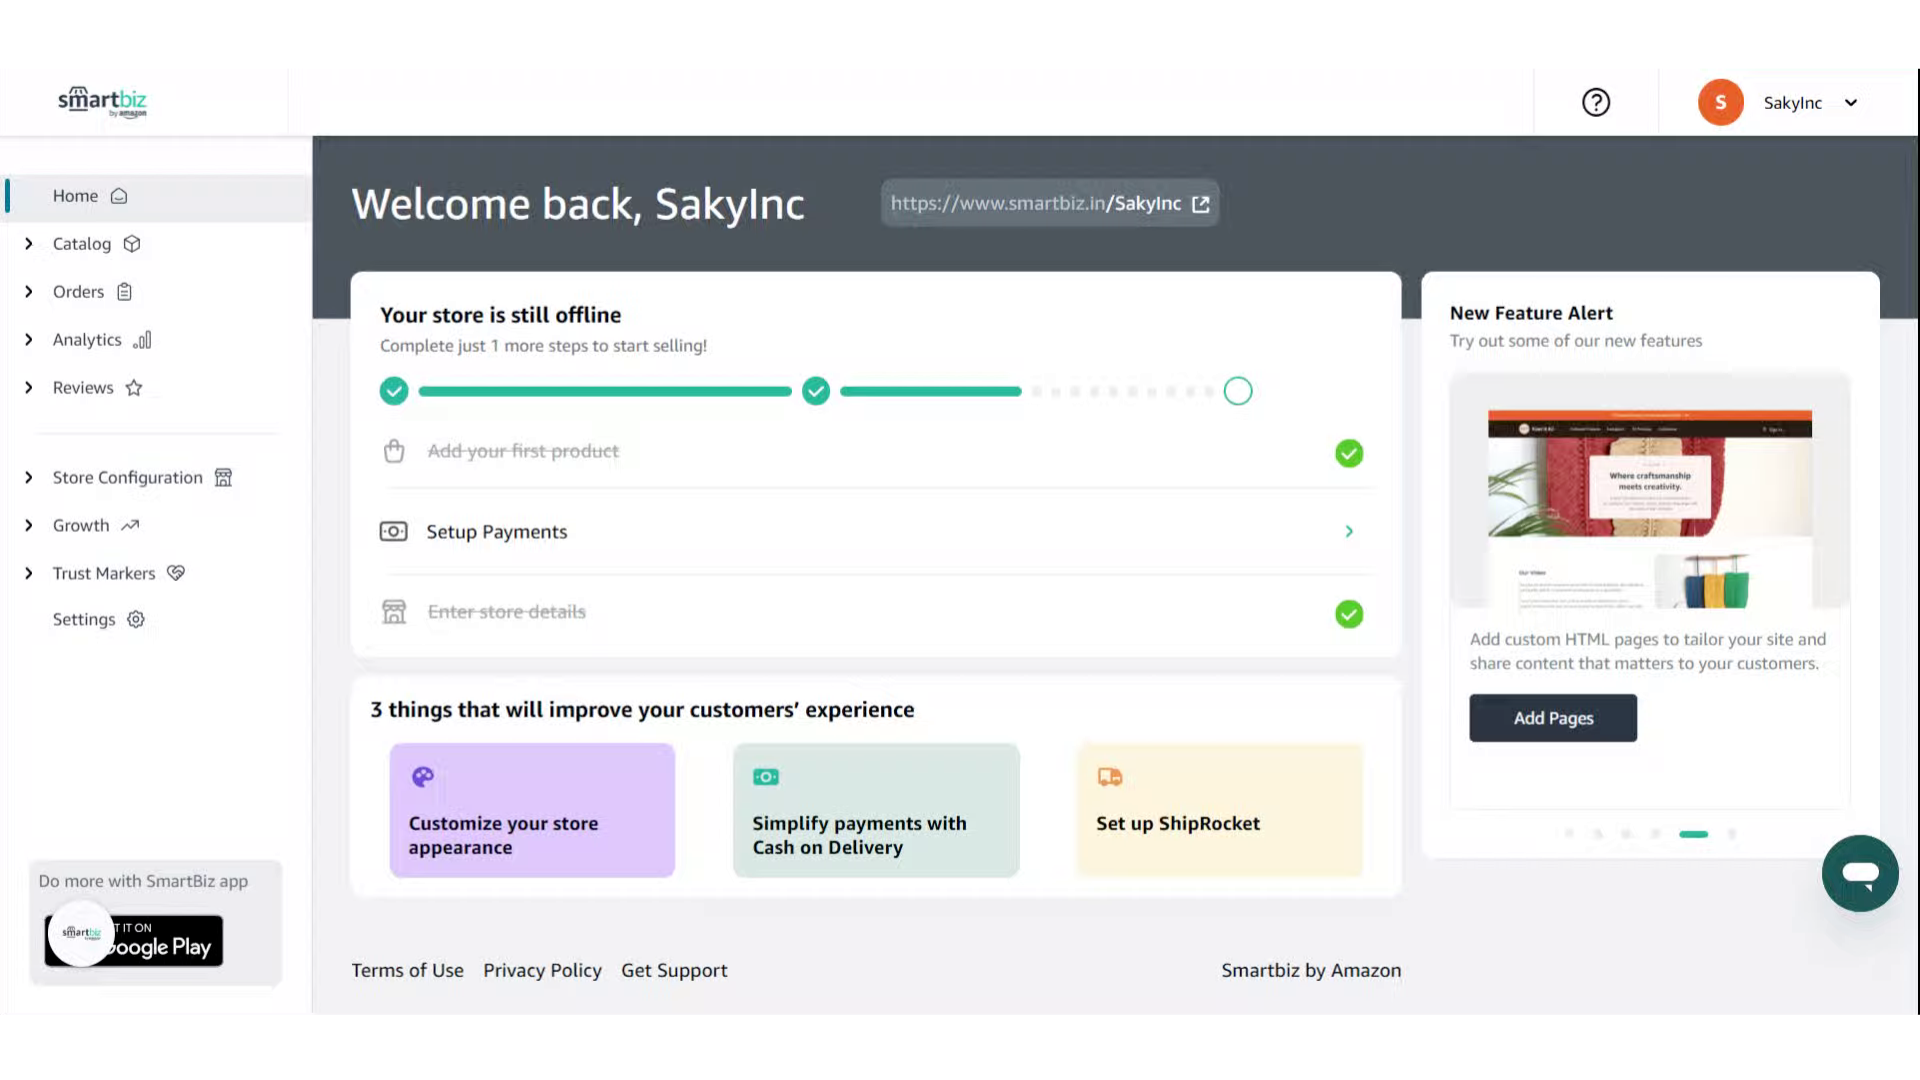This screenshot has width=1920, height=1080.
Task: Expand the Store Configuration chevron
Action: coord(29,478)
